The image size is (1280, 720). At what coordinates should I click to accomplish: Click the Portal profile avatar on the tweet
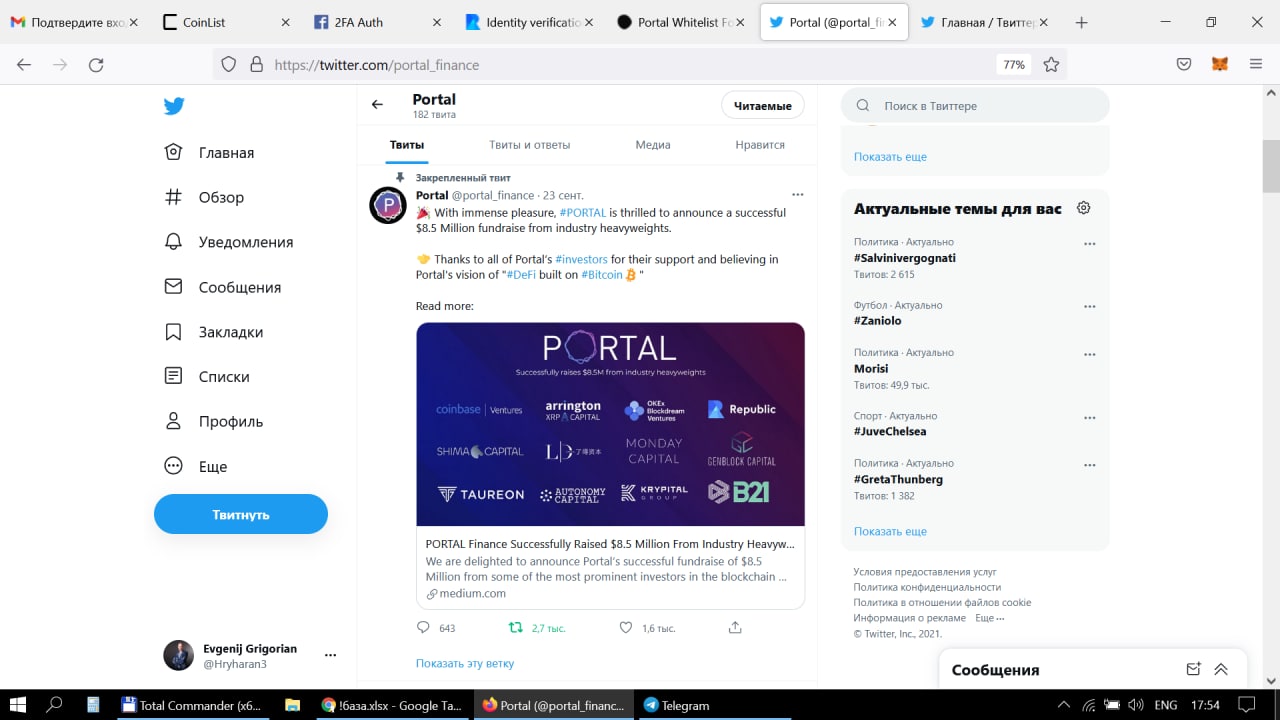tap(388, 205)
